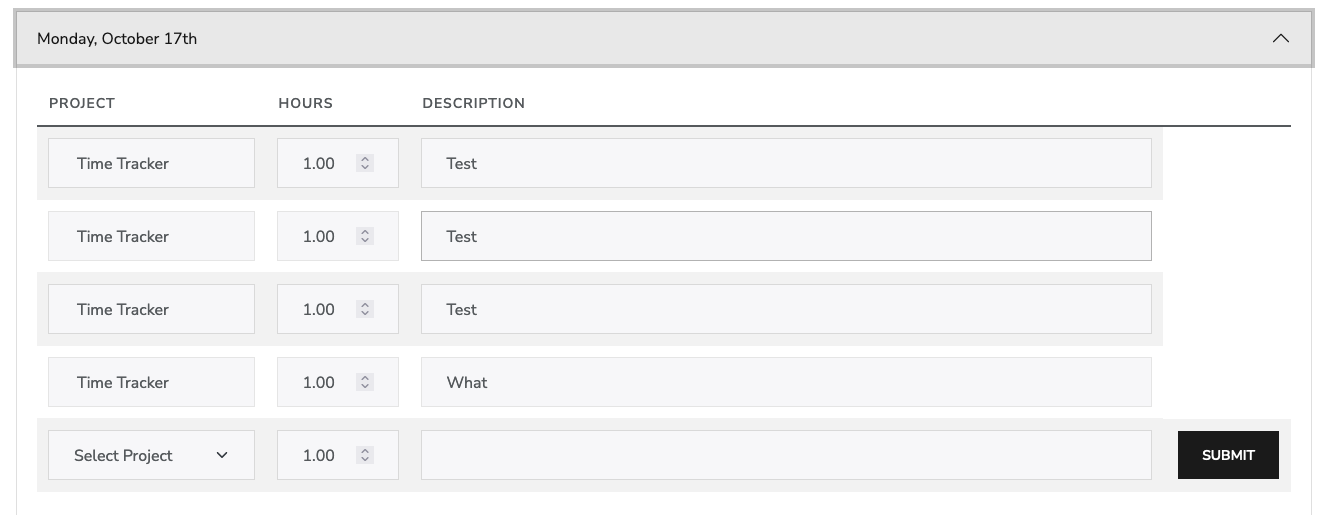Click the third row's Time Tracker project field
Screen dimensions: 1328x515
coord(151,309)
